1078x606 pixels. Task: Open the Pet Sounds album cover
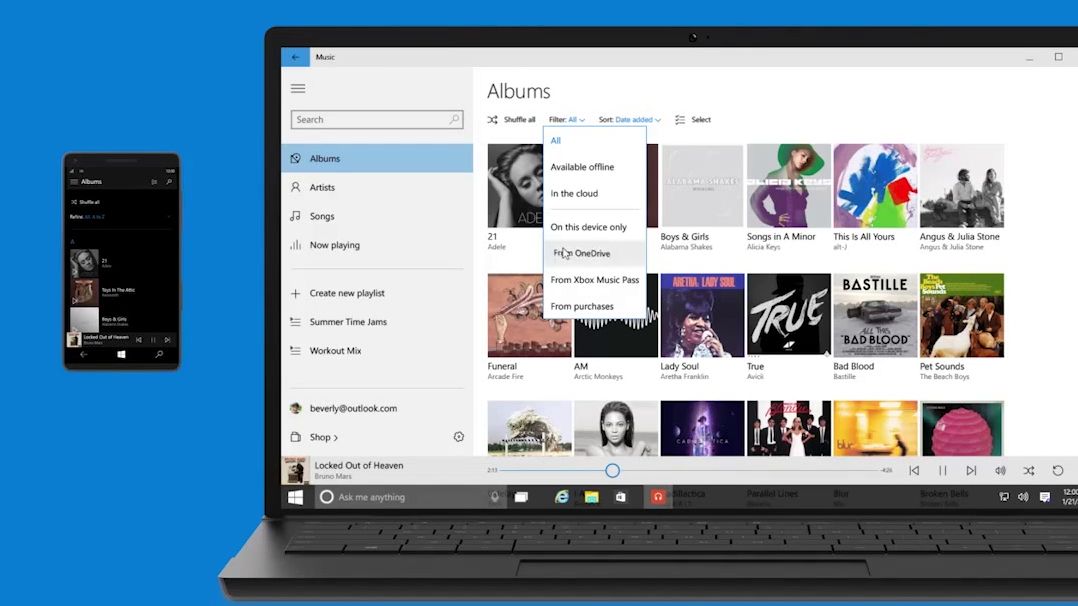tap(962, 315)
